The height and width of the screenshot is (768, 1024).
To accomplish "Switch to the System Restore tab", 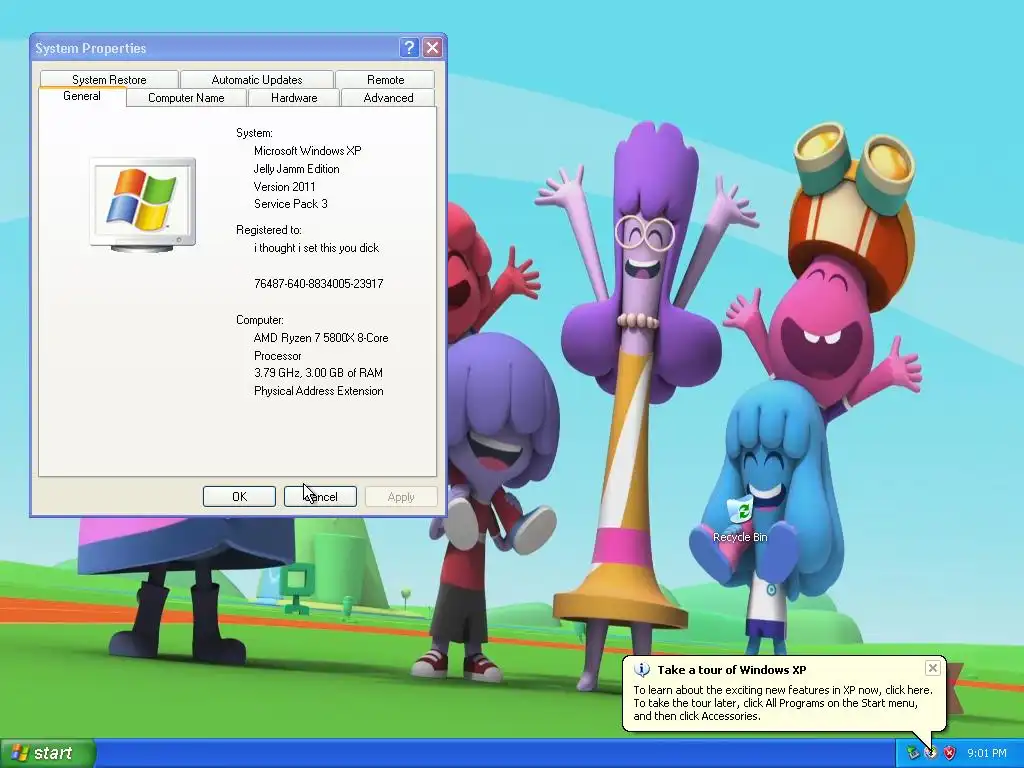I will pyautogui.click(x=109, y=80).
